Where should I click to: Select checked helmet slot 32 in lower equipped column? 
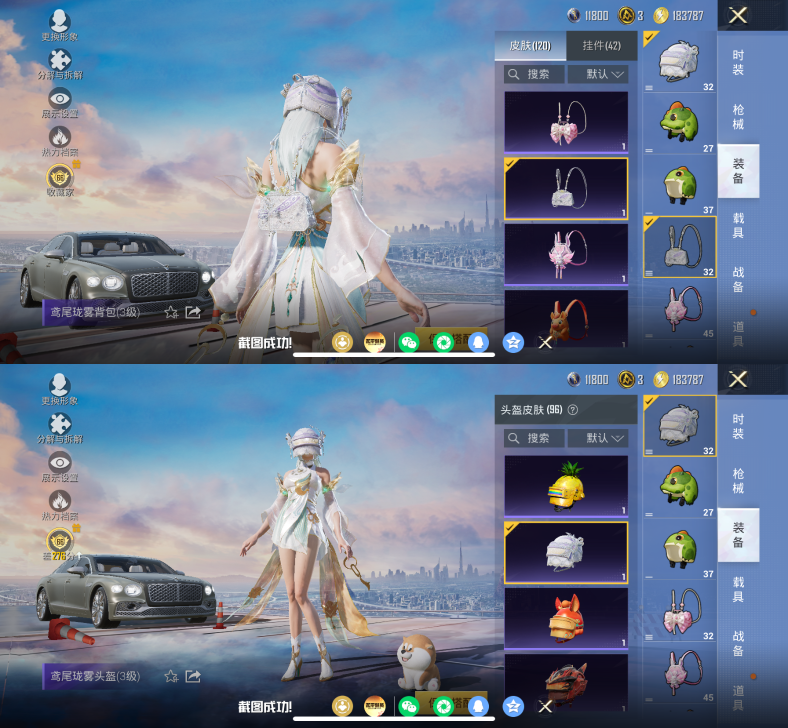click(679, 426)
